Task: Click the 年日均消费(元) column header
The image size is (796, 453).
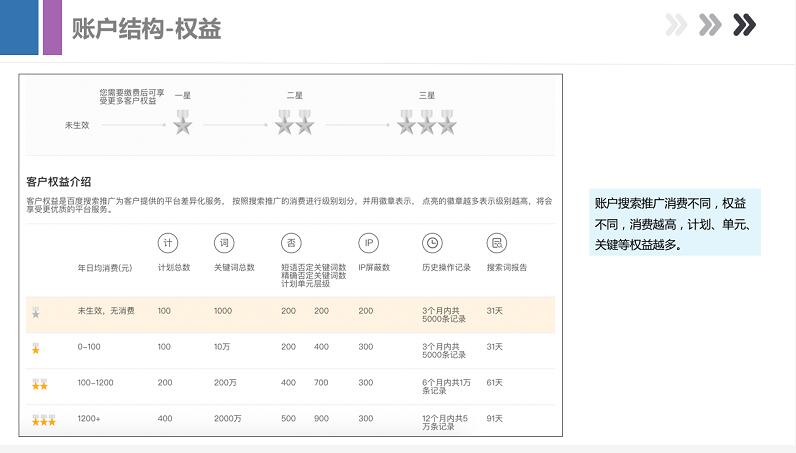Action: click(x=106, y=268)
